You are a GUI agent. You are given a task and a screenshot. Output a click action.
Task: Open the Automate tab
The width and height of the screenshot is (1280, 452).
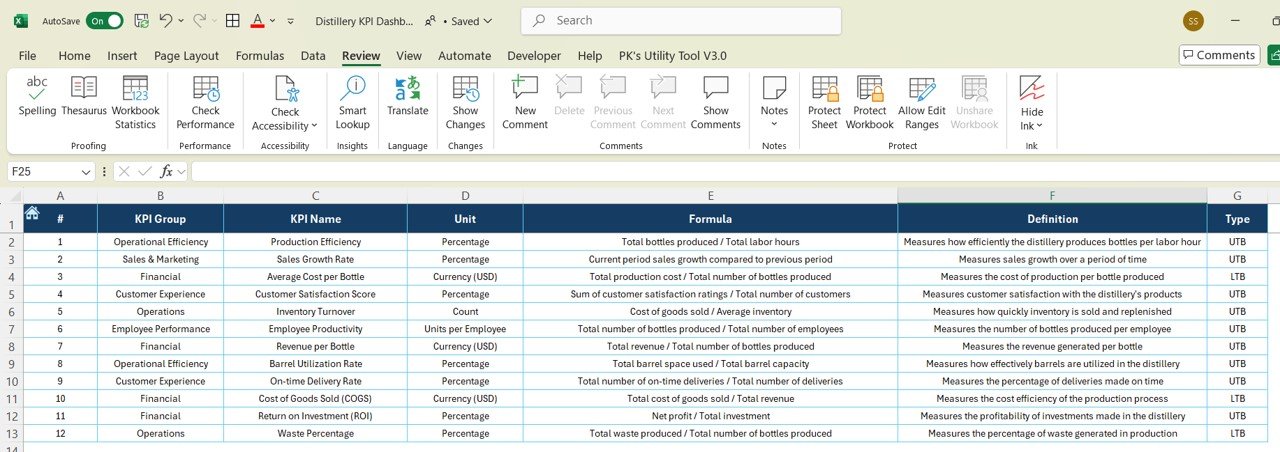[465, 56]
